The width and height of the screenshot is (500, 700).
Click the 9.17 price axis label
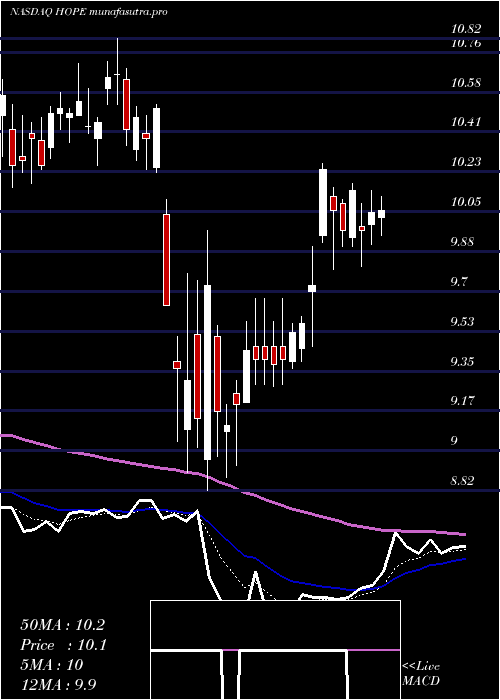[x=462, y=401]
